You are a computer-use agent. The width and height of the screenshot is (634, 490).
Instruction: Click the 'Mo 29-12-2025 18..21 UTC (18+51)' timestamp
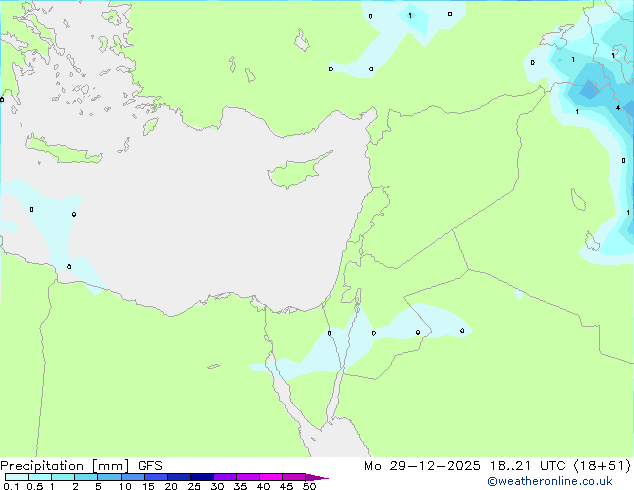tap(497, 466)
